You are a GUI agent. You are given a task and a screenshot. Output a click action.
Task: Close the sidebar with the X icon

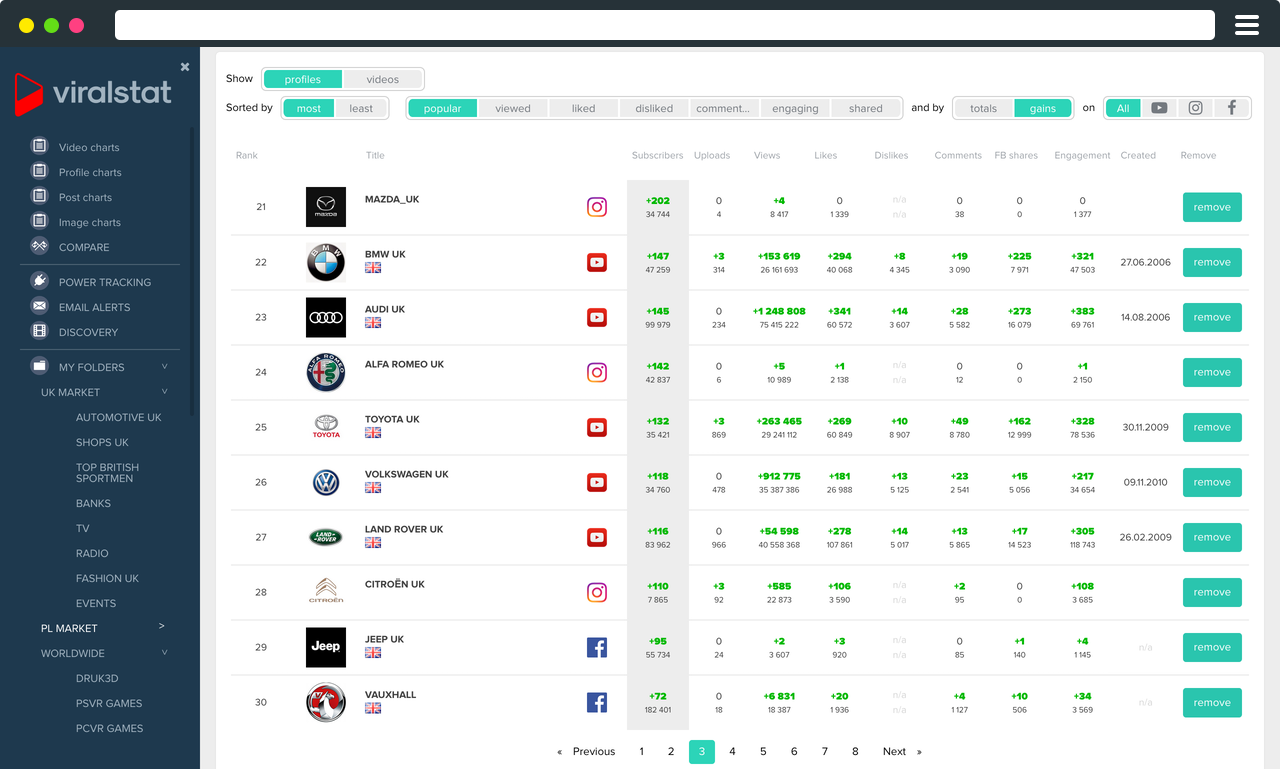point(185,67)
